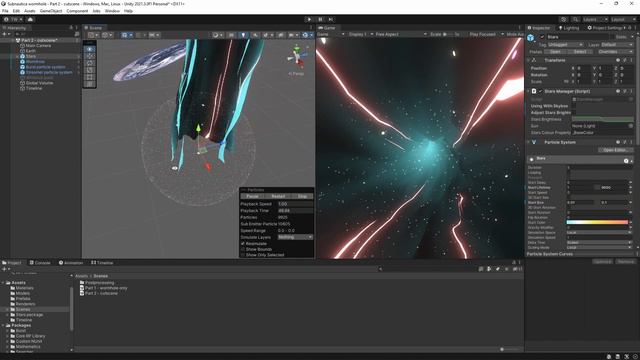
Task: Click the Stars Manager script component icon
Action: click(x=534, y=91)
